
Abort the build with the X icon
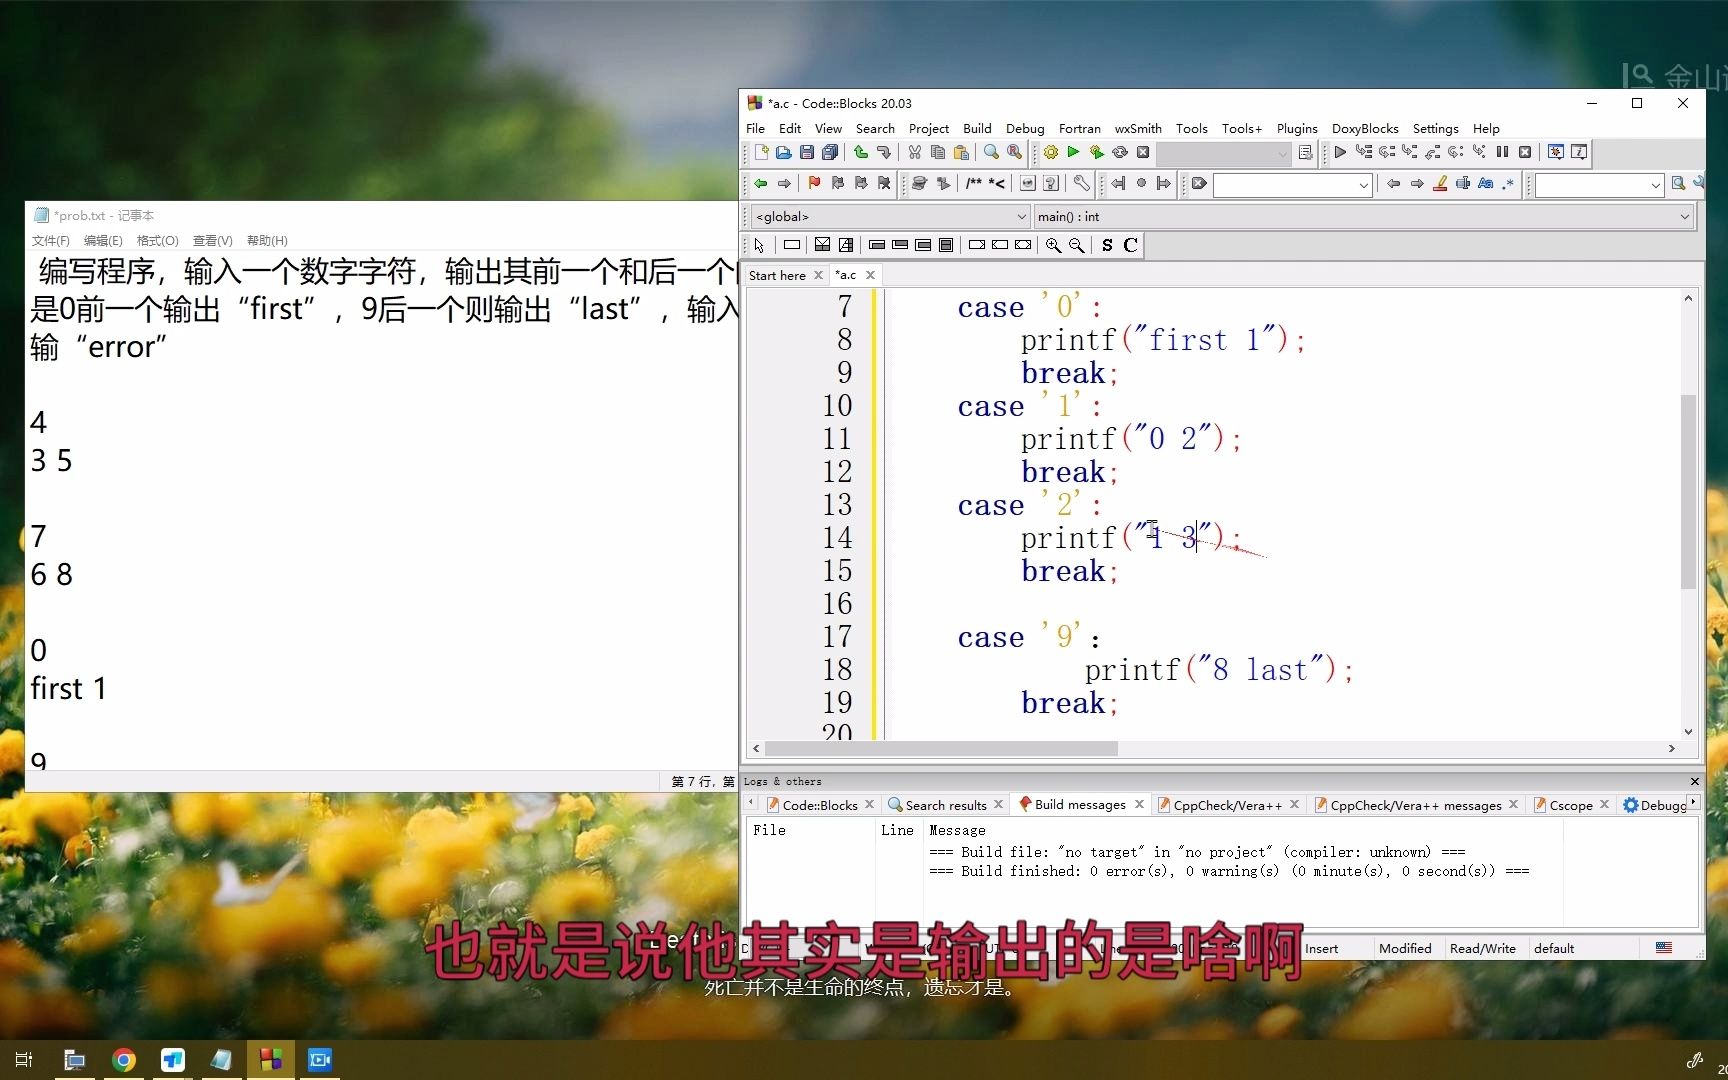(1142, 153)
